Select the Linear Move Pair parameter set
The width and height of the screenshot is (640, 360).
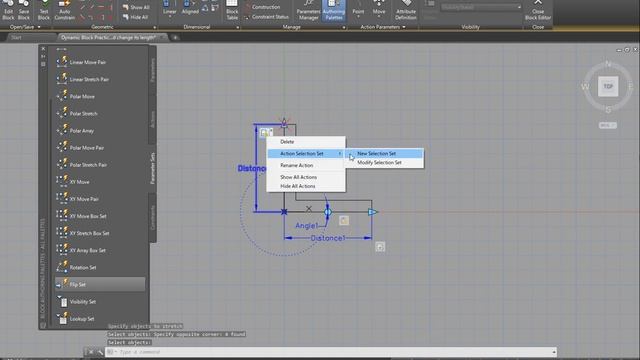[100, 62]
